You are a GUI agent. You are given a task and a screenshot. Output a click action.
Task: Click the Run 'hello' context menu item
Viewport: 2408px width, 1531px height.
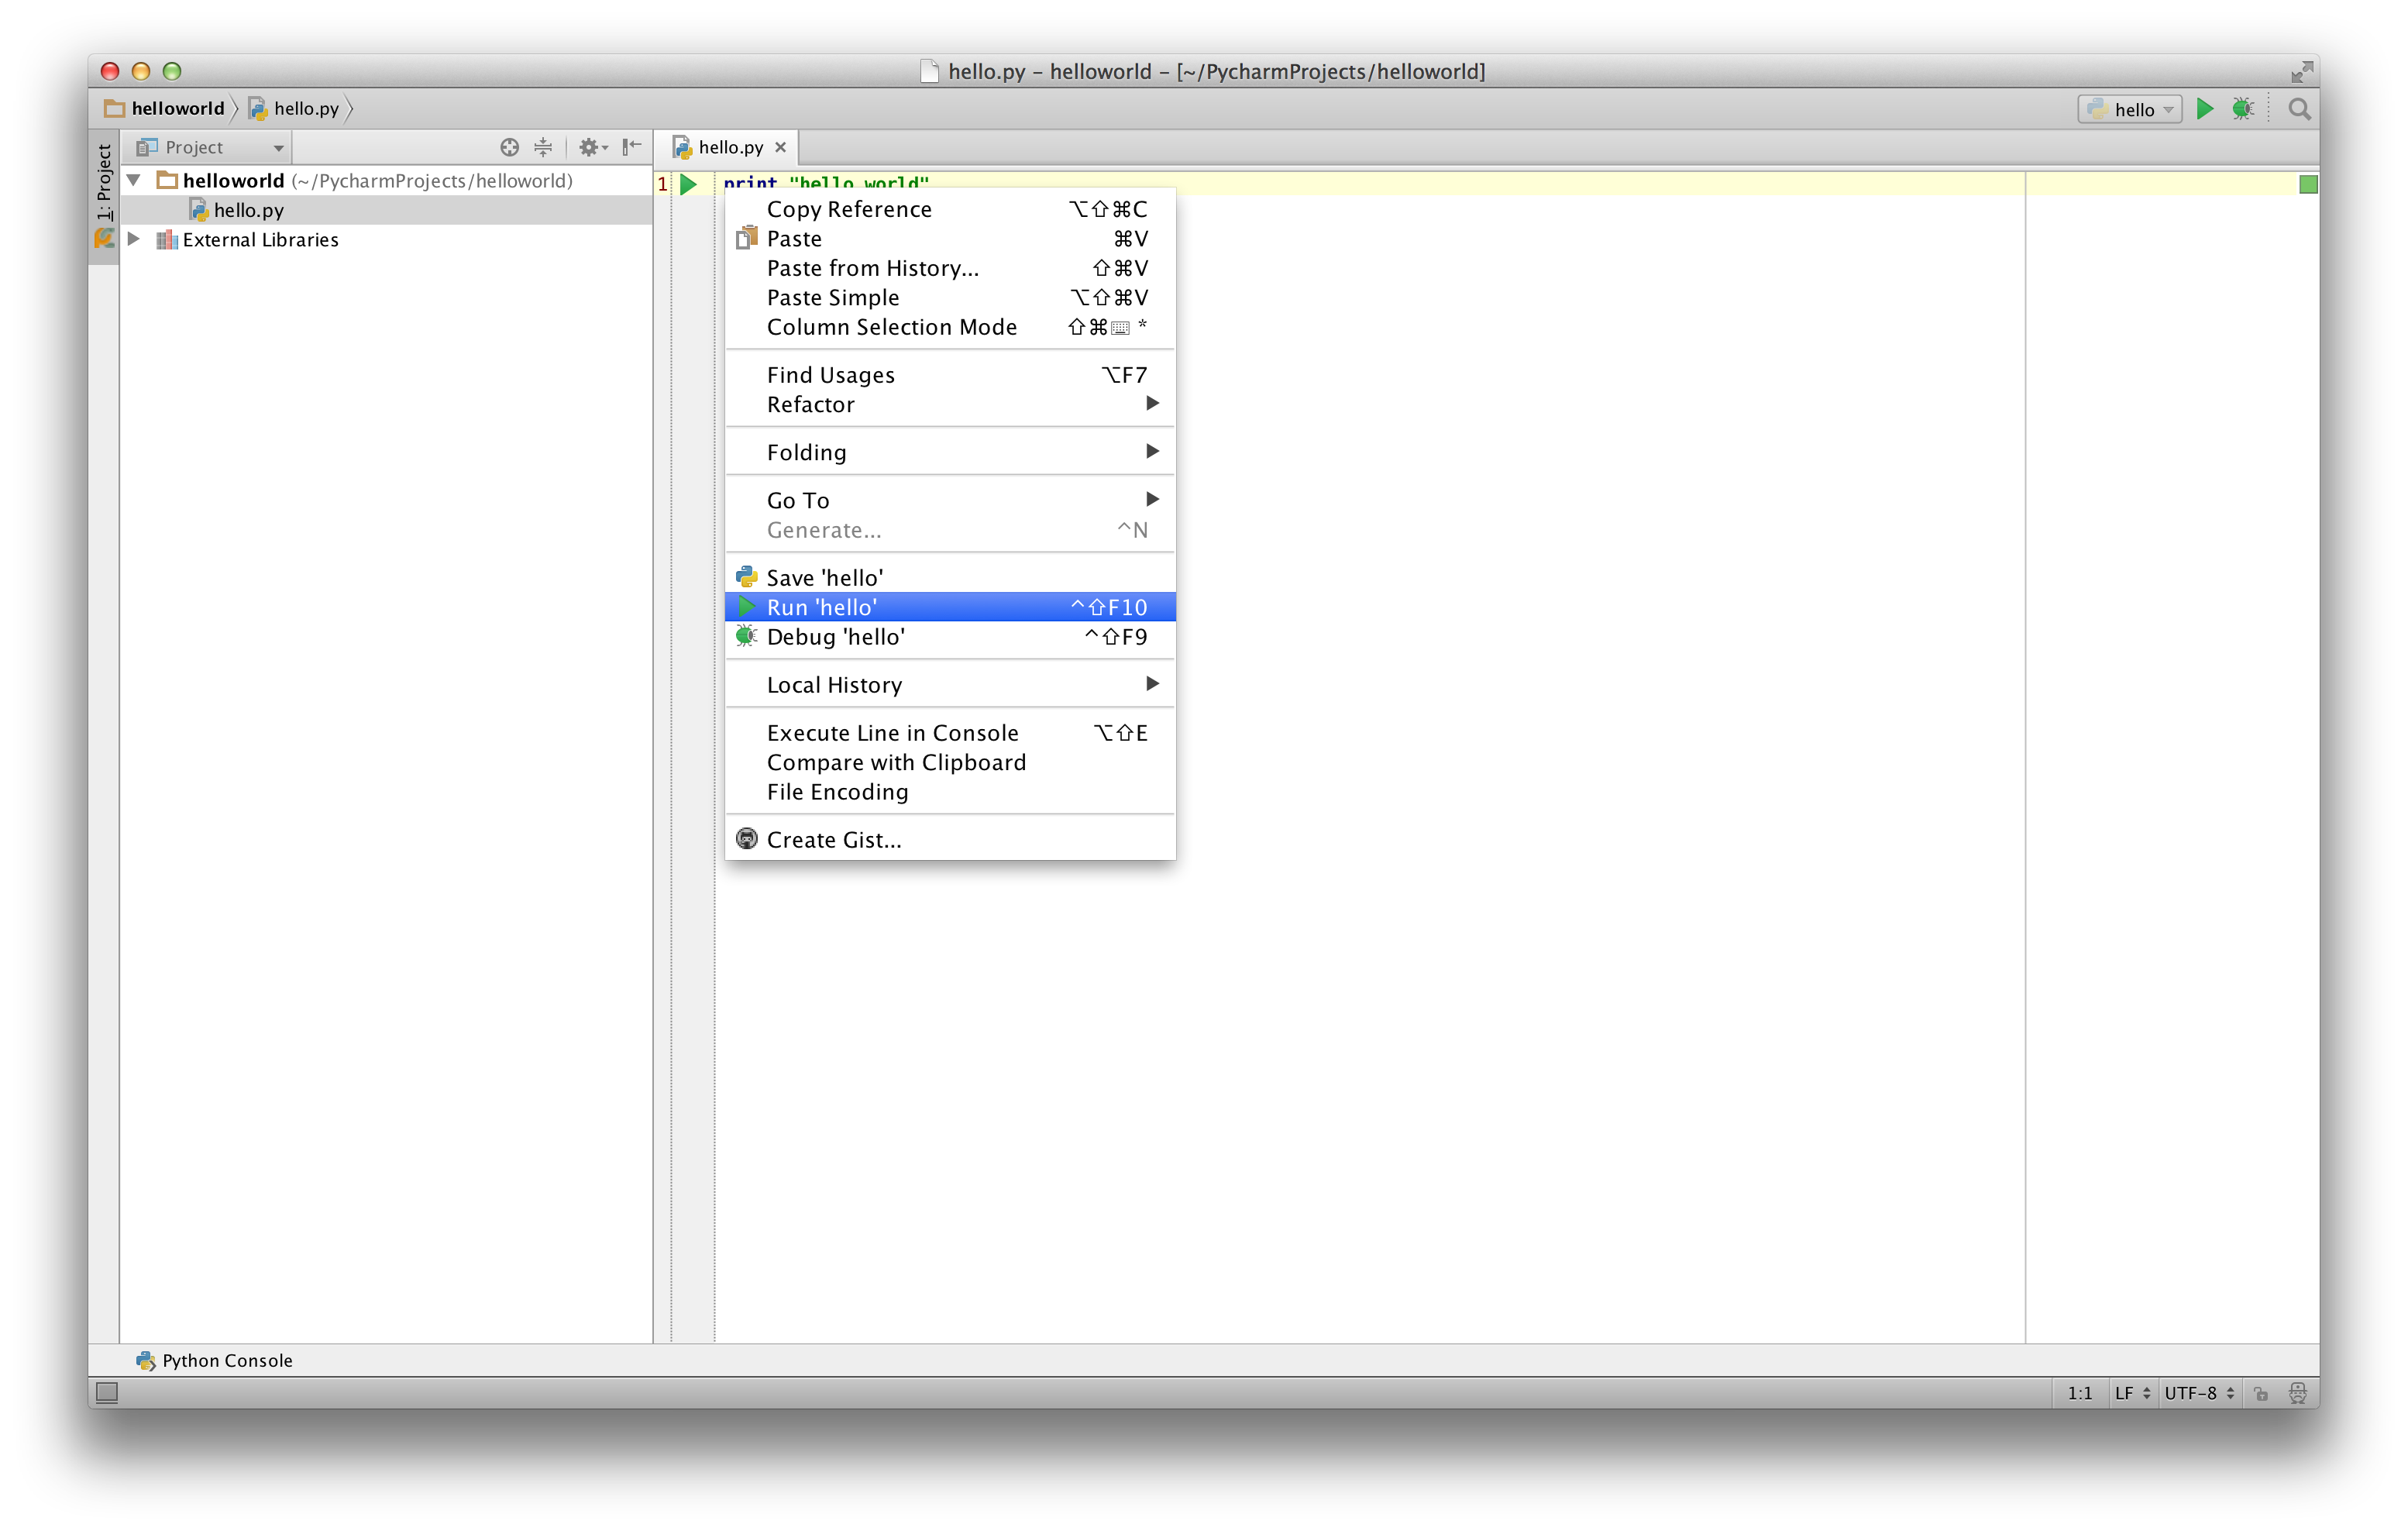pos(950,606)
